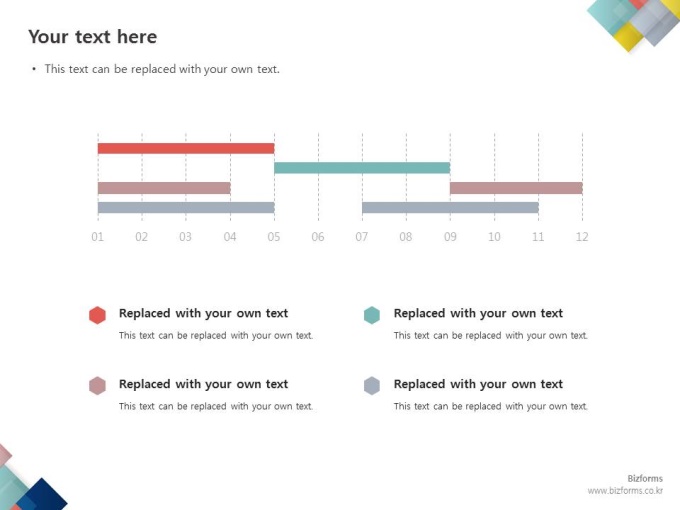Click the bullet text under the title

162,70
